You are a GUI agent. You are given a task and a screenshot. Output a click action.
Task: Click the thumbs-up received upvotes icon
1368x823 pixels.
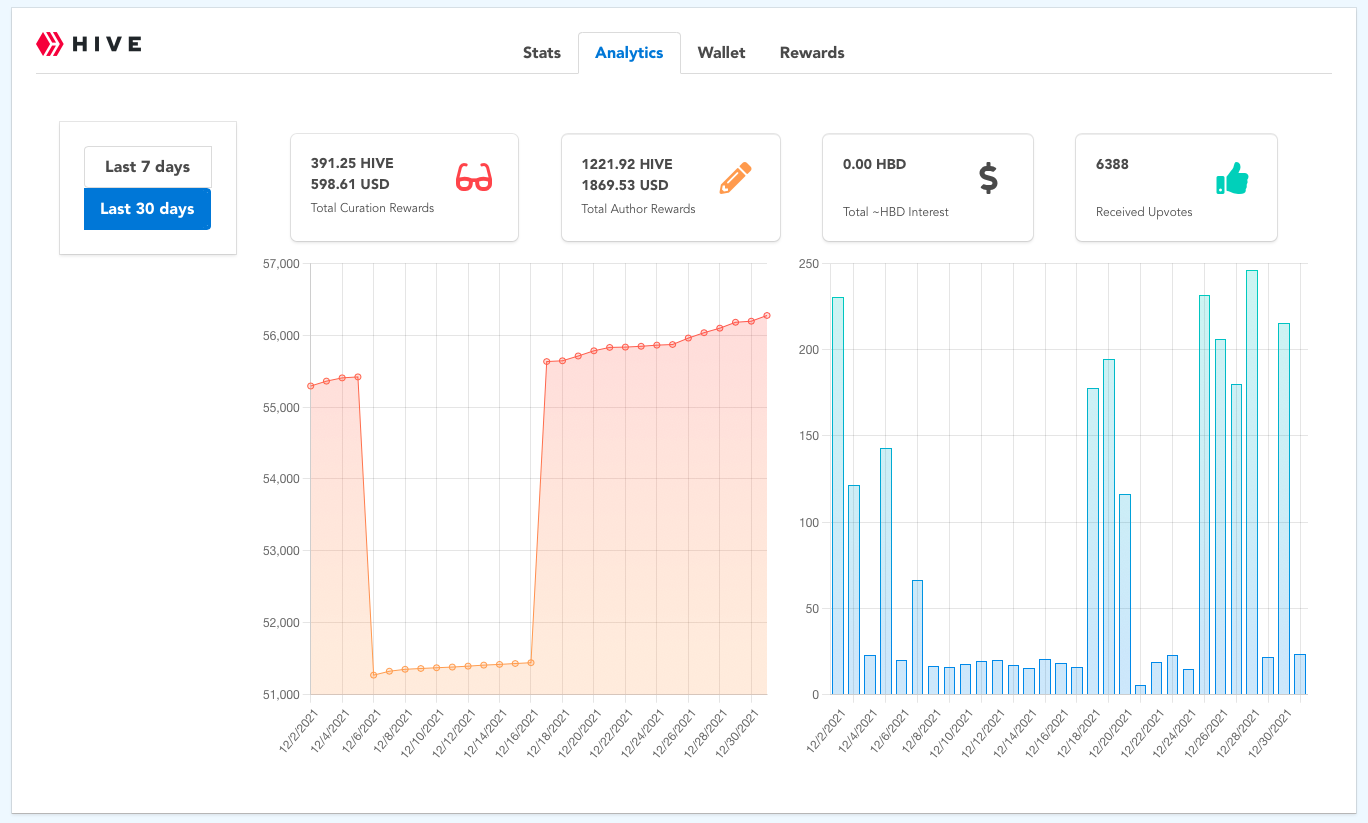[1232, 178]
